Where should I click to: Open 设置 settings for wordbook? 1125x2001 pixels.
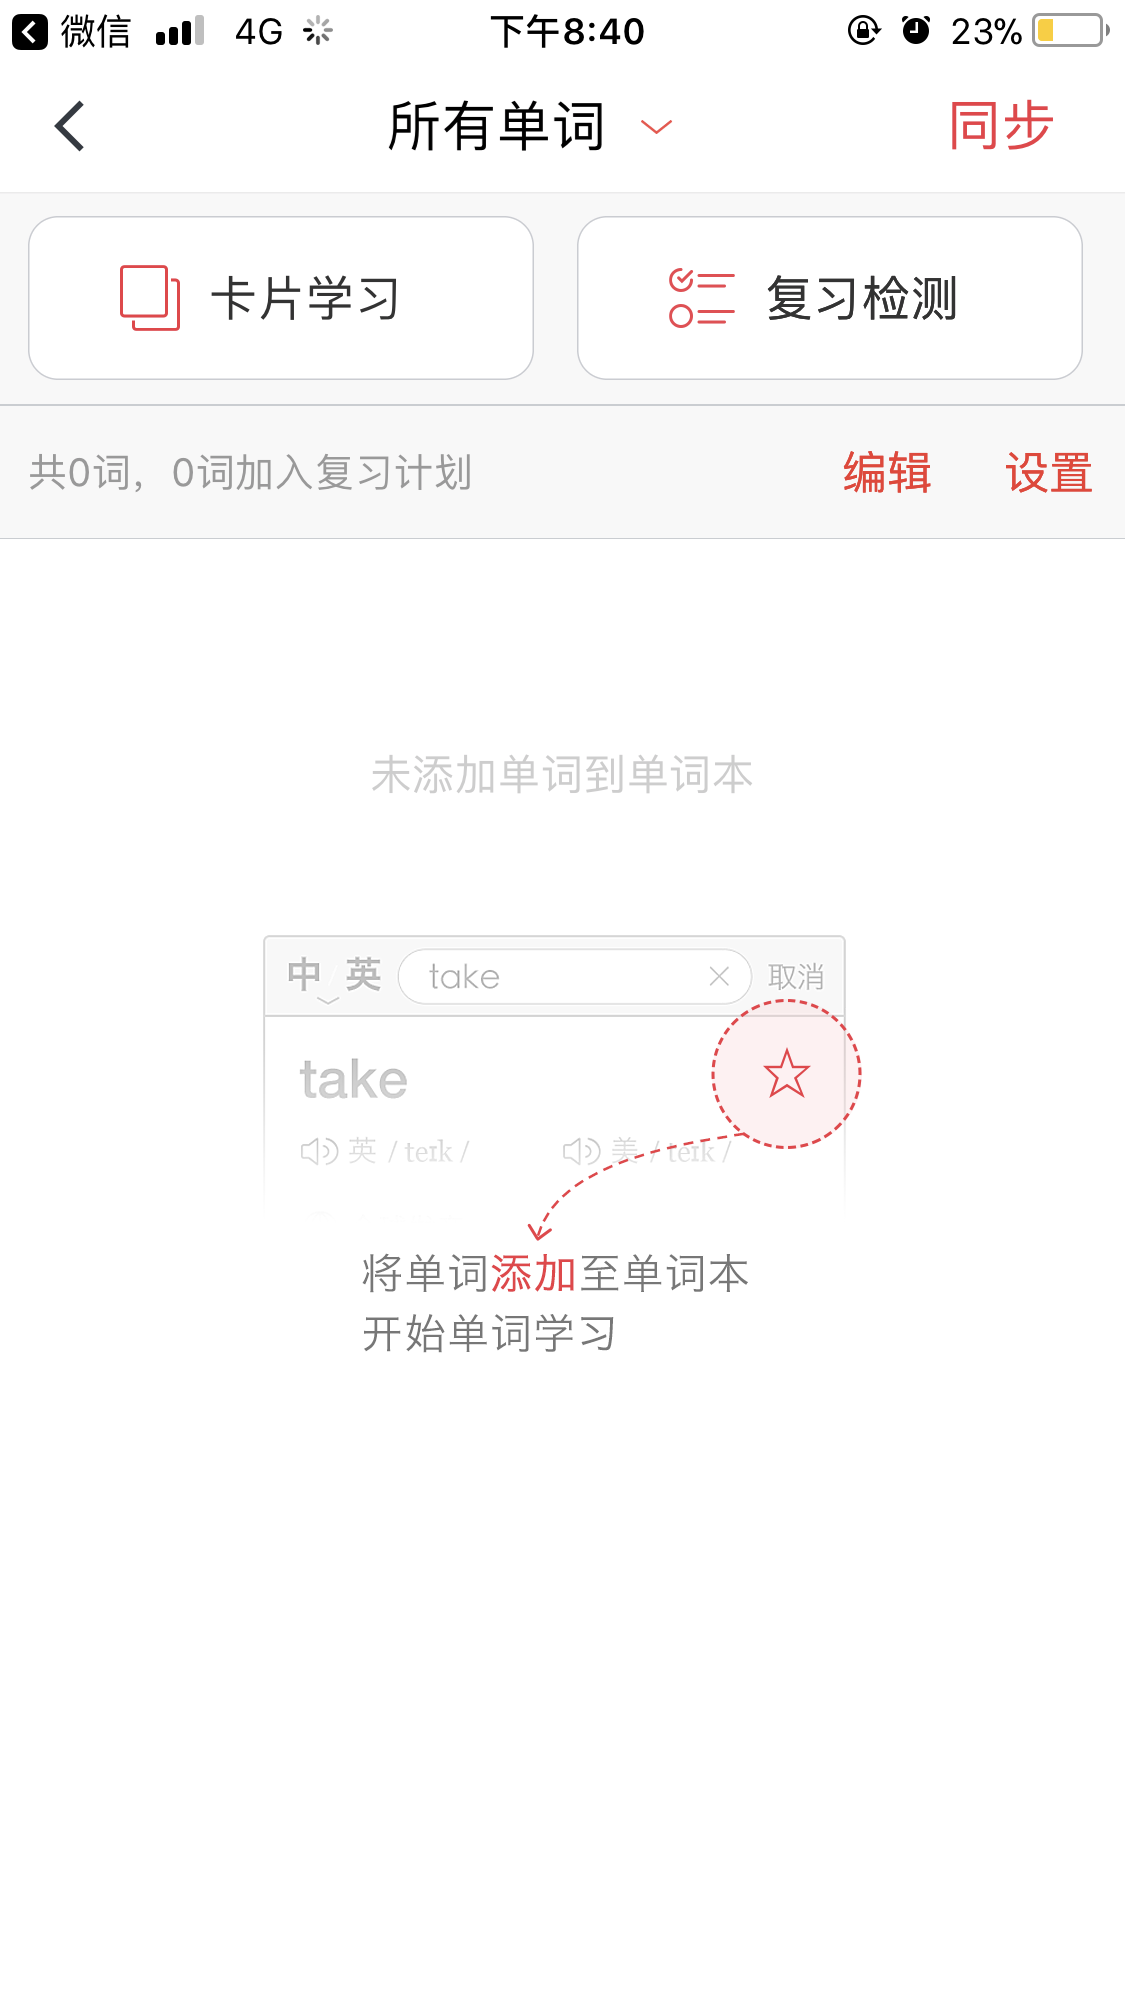coord(1049,472)
